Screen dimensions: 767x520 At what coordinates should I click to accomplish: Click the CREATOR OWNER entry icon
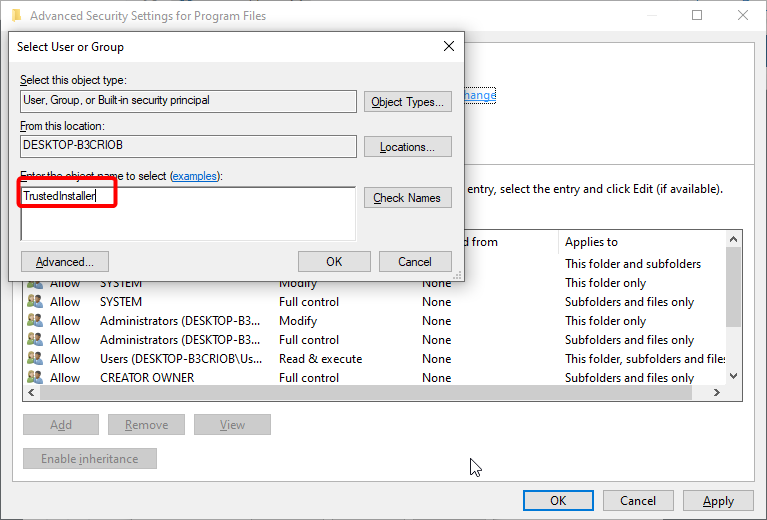pos(35,378)
